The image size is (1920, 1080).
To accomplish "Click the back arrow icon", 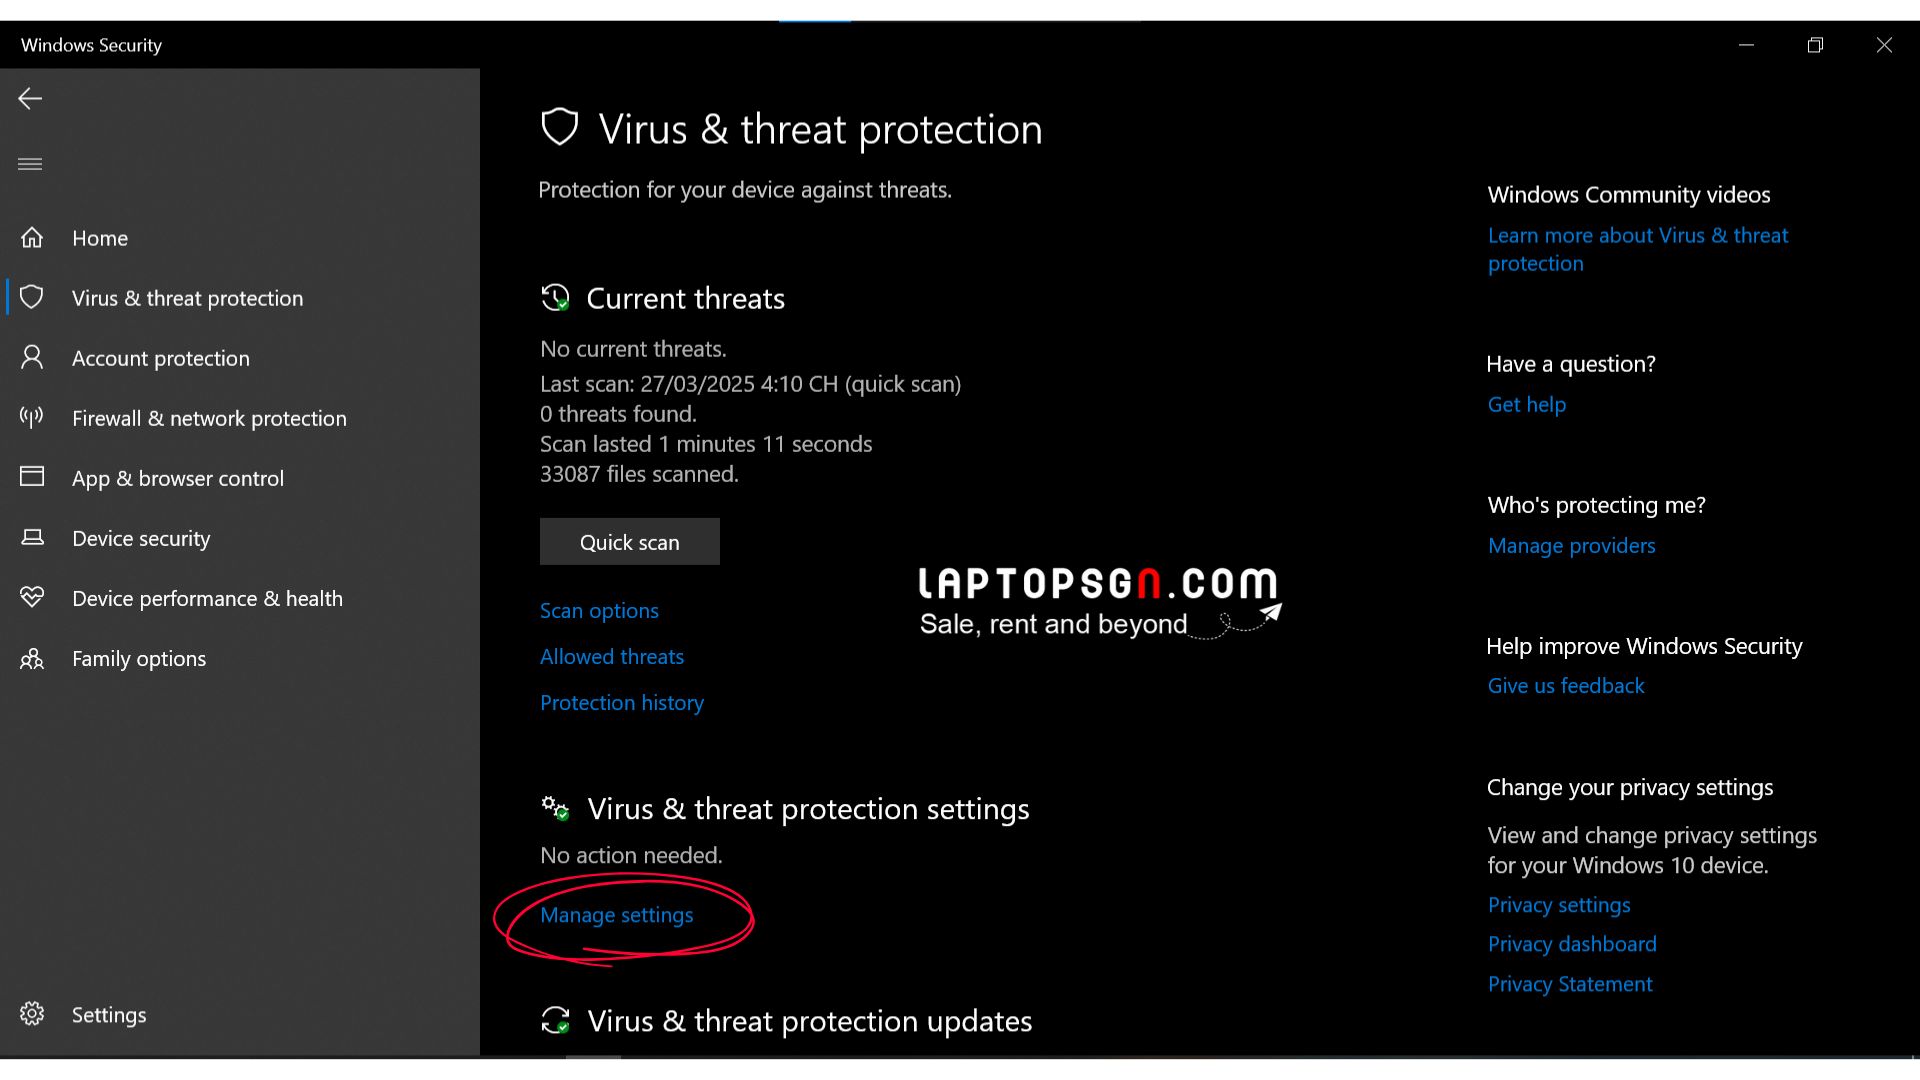I will (30, 98).
